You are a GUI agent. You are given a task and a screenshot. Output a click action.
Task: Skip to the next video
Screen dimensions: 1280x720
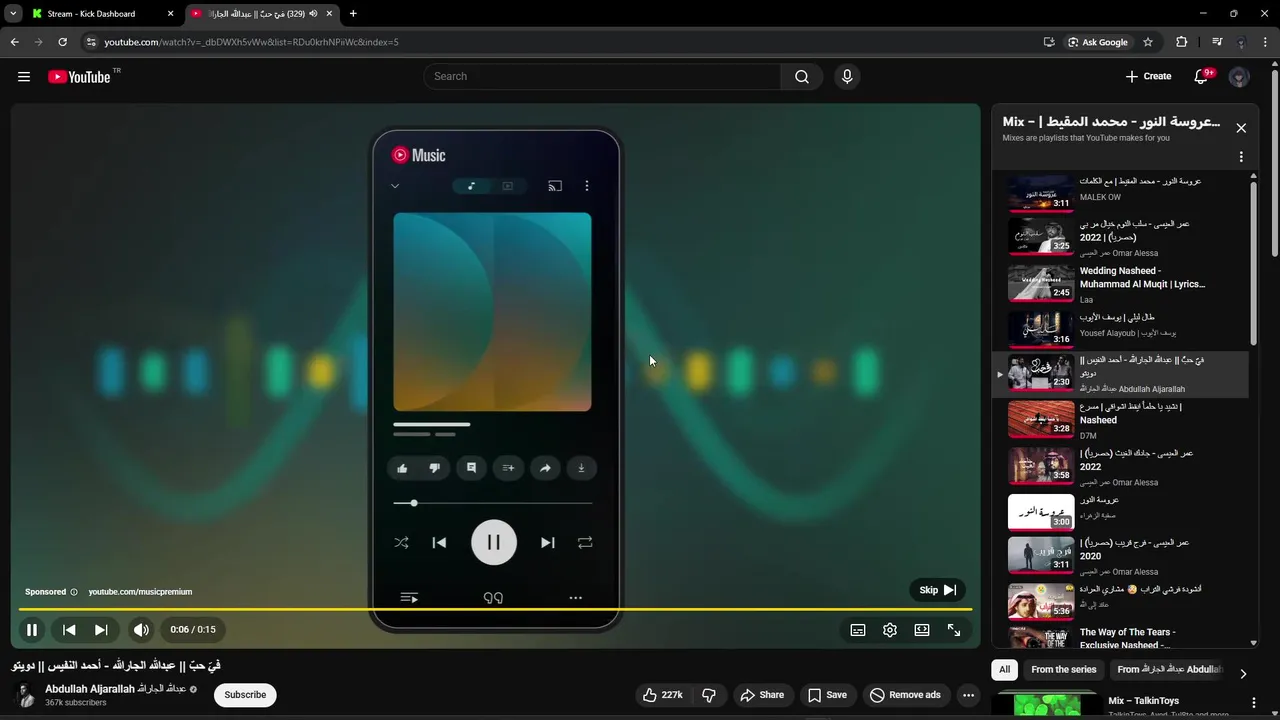[x=101, y=630]
